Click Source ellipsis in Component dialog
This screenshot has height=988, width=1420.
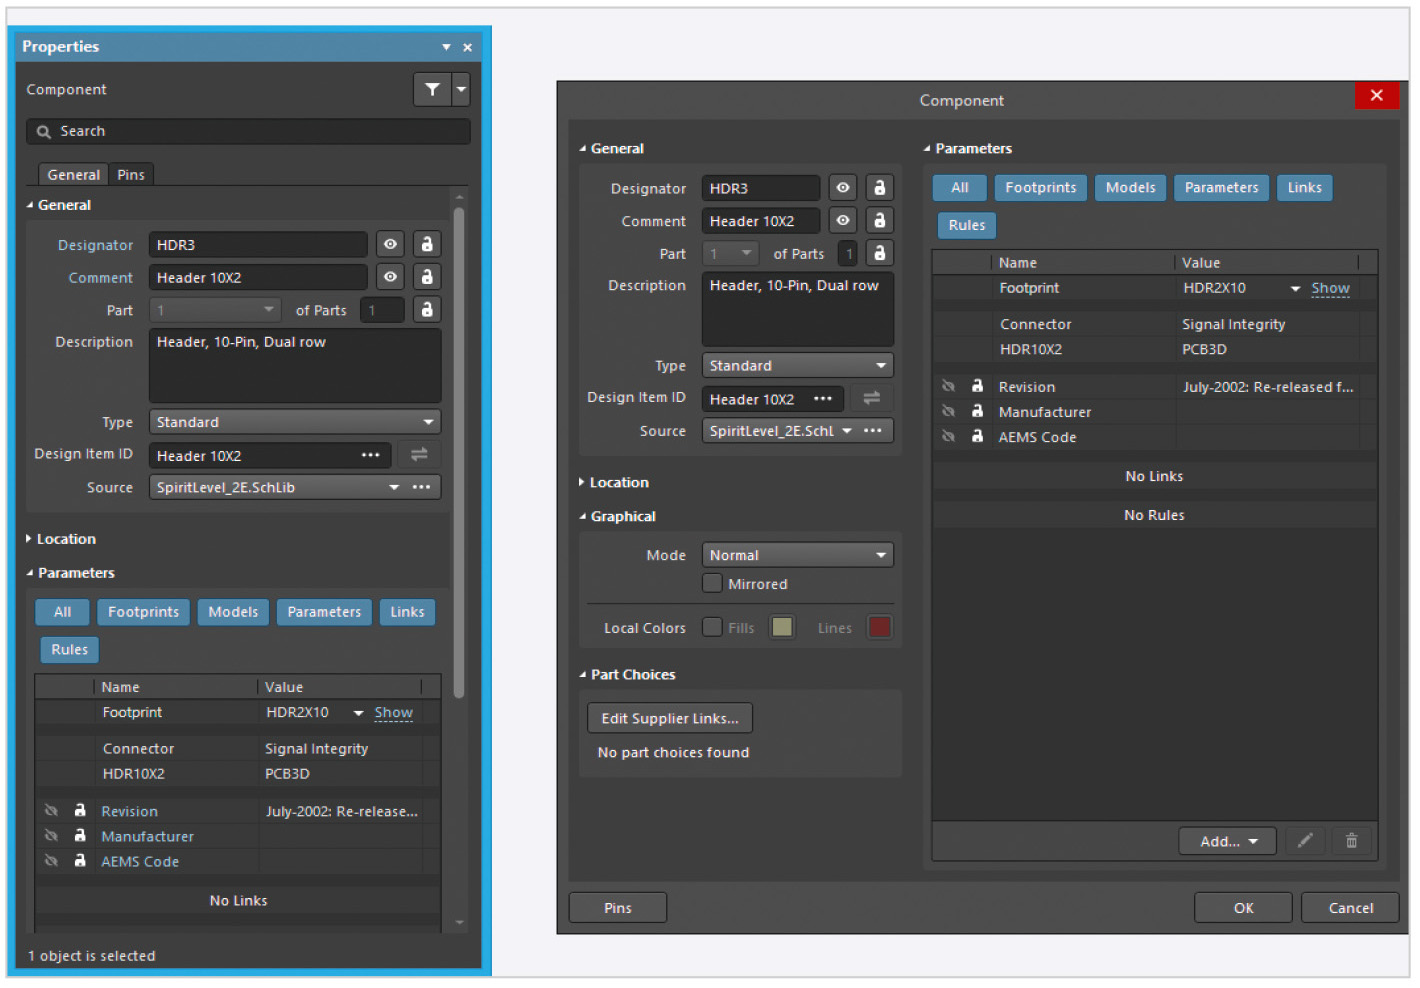point(873,431)
